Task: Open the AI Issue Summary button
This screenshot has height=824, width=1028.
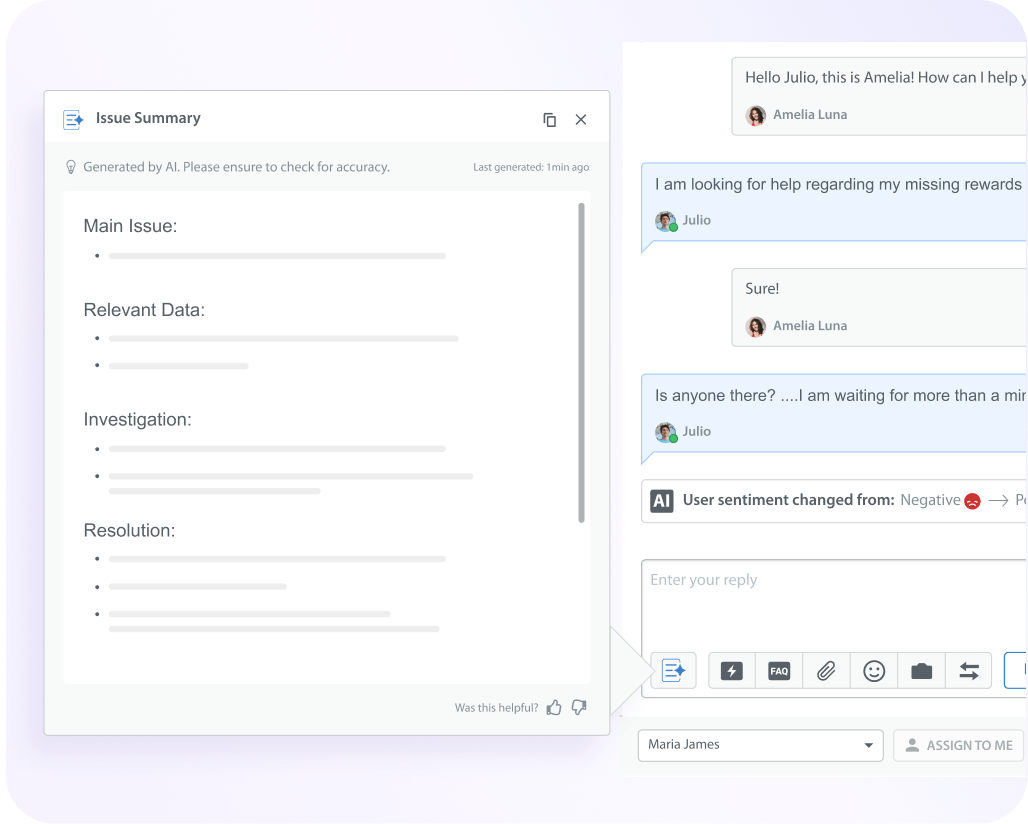Action: pos(673,671)
